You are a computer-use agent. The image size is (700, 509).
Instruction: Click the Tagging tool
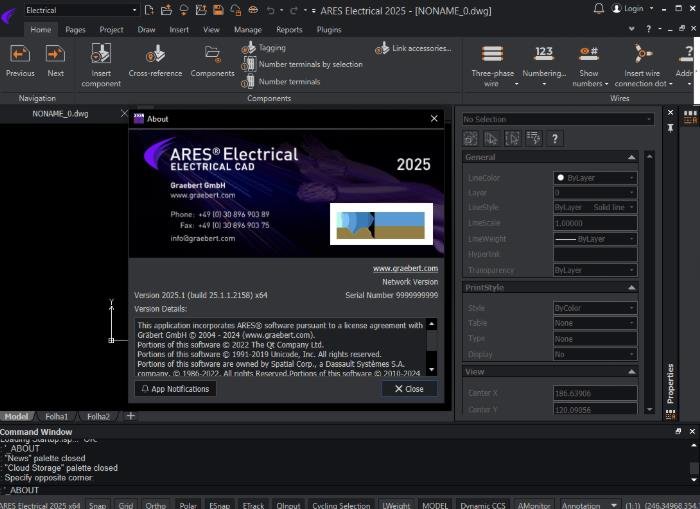point(264,48)
